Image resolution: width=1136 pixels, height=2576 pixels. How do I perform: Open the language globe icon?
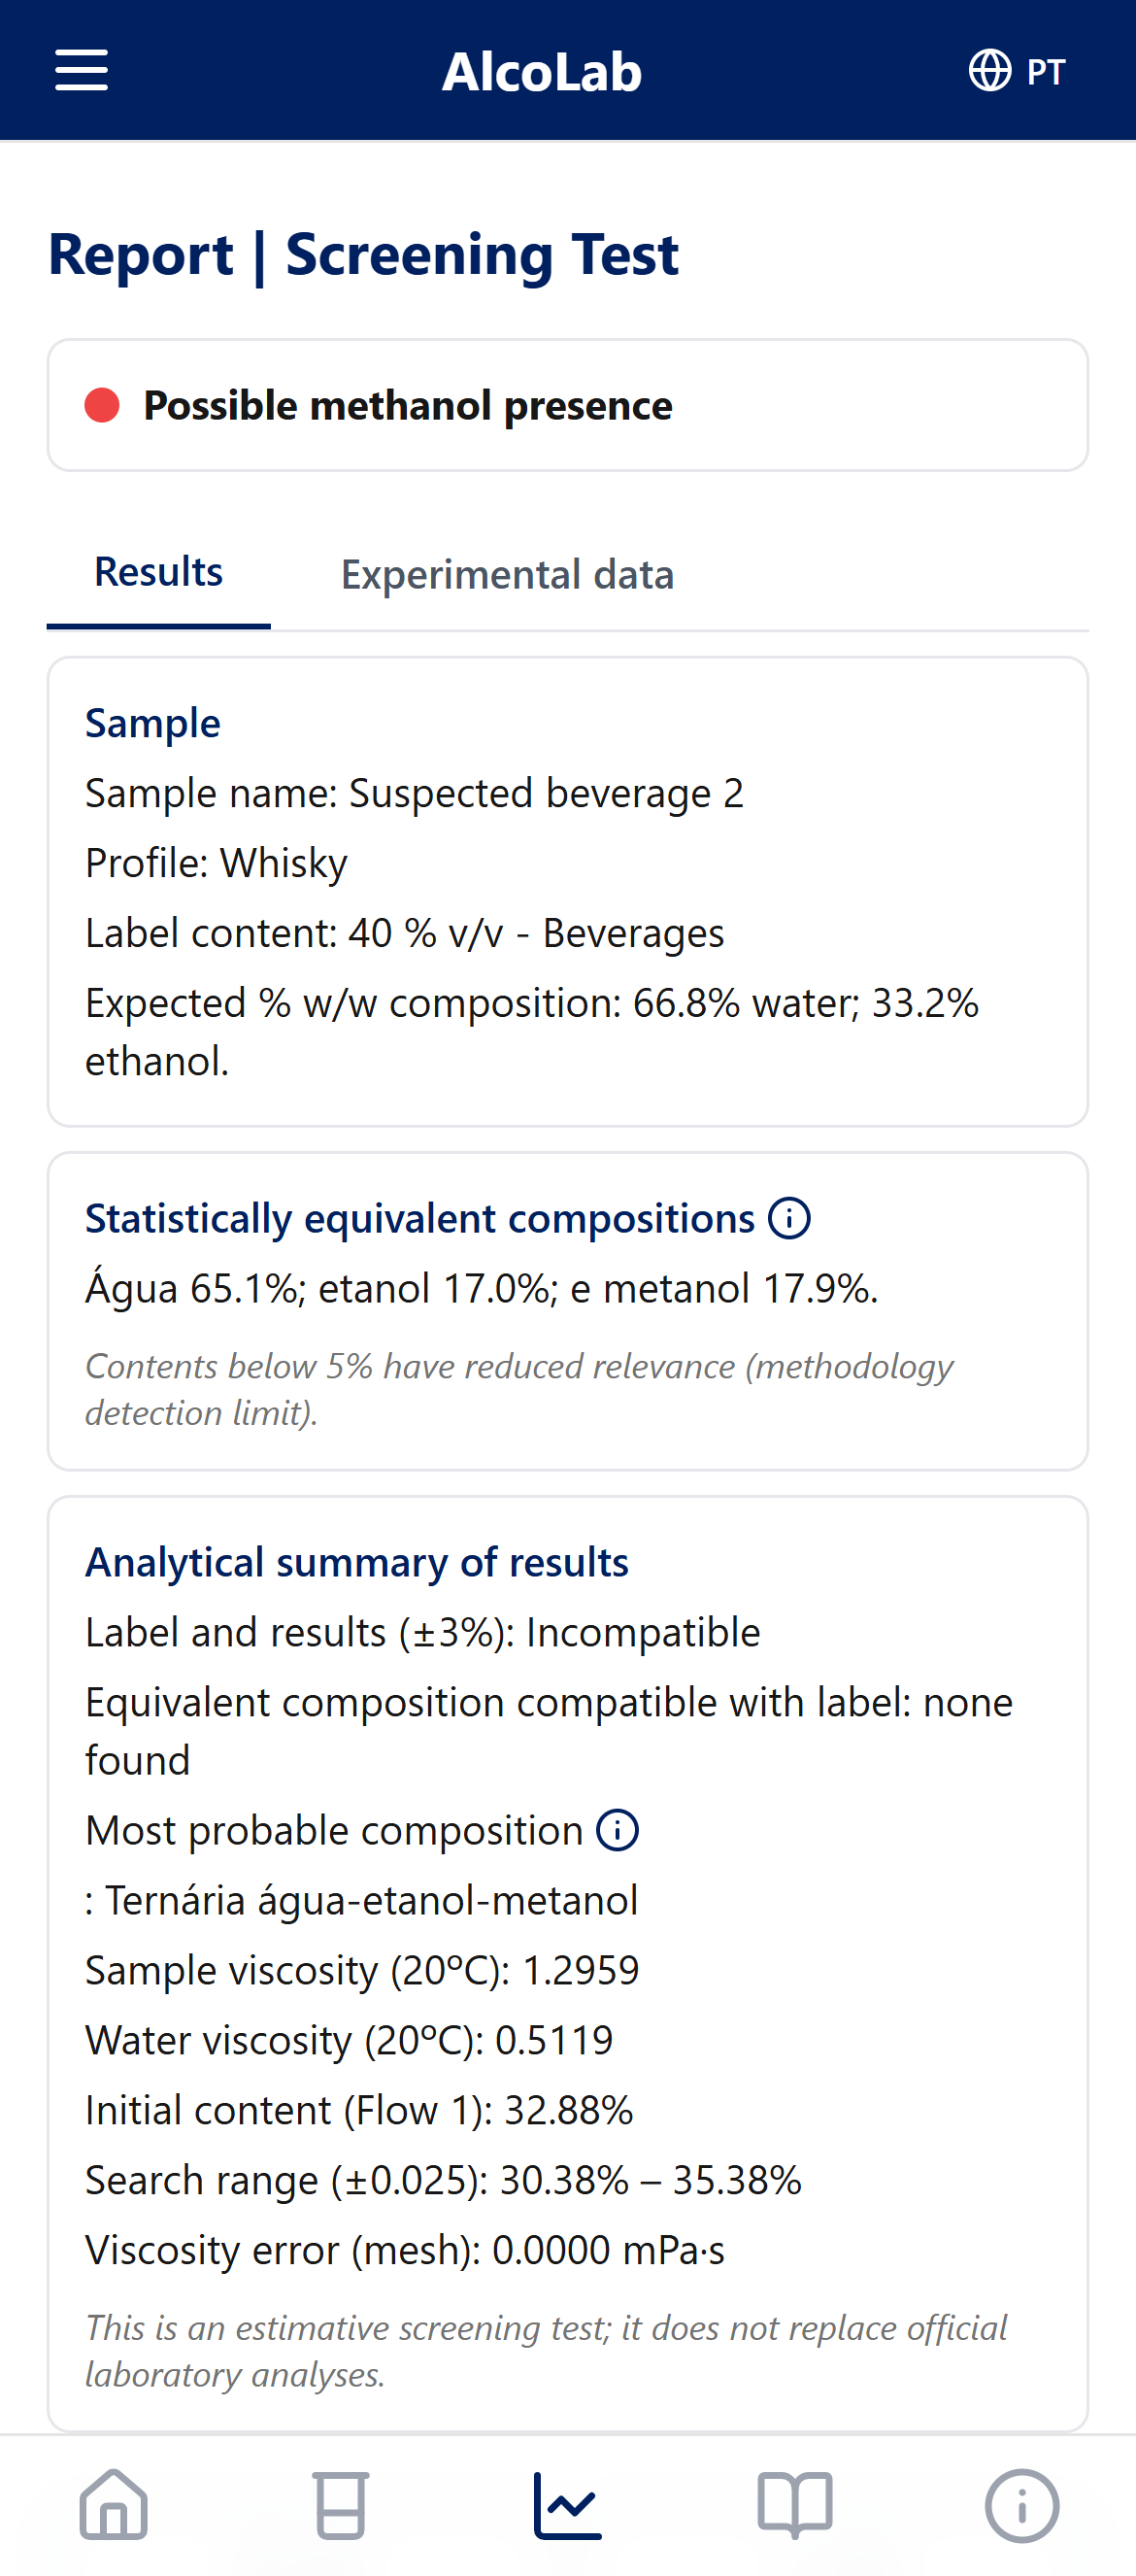point(988,70)
